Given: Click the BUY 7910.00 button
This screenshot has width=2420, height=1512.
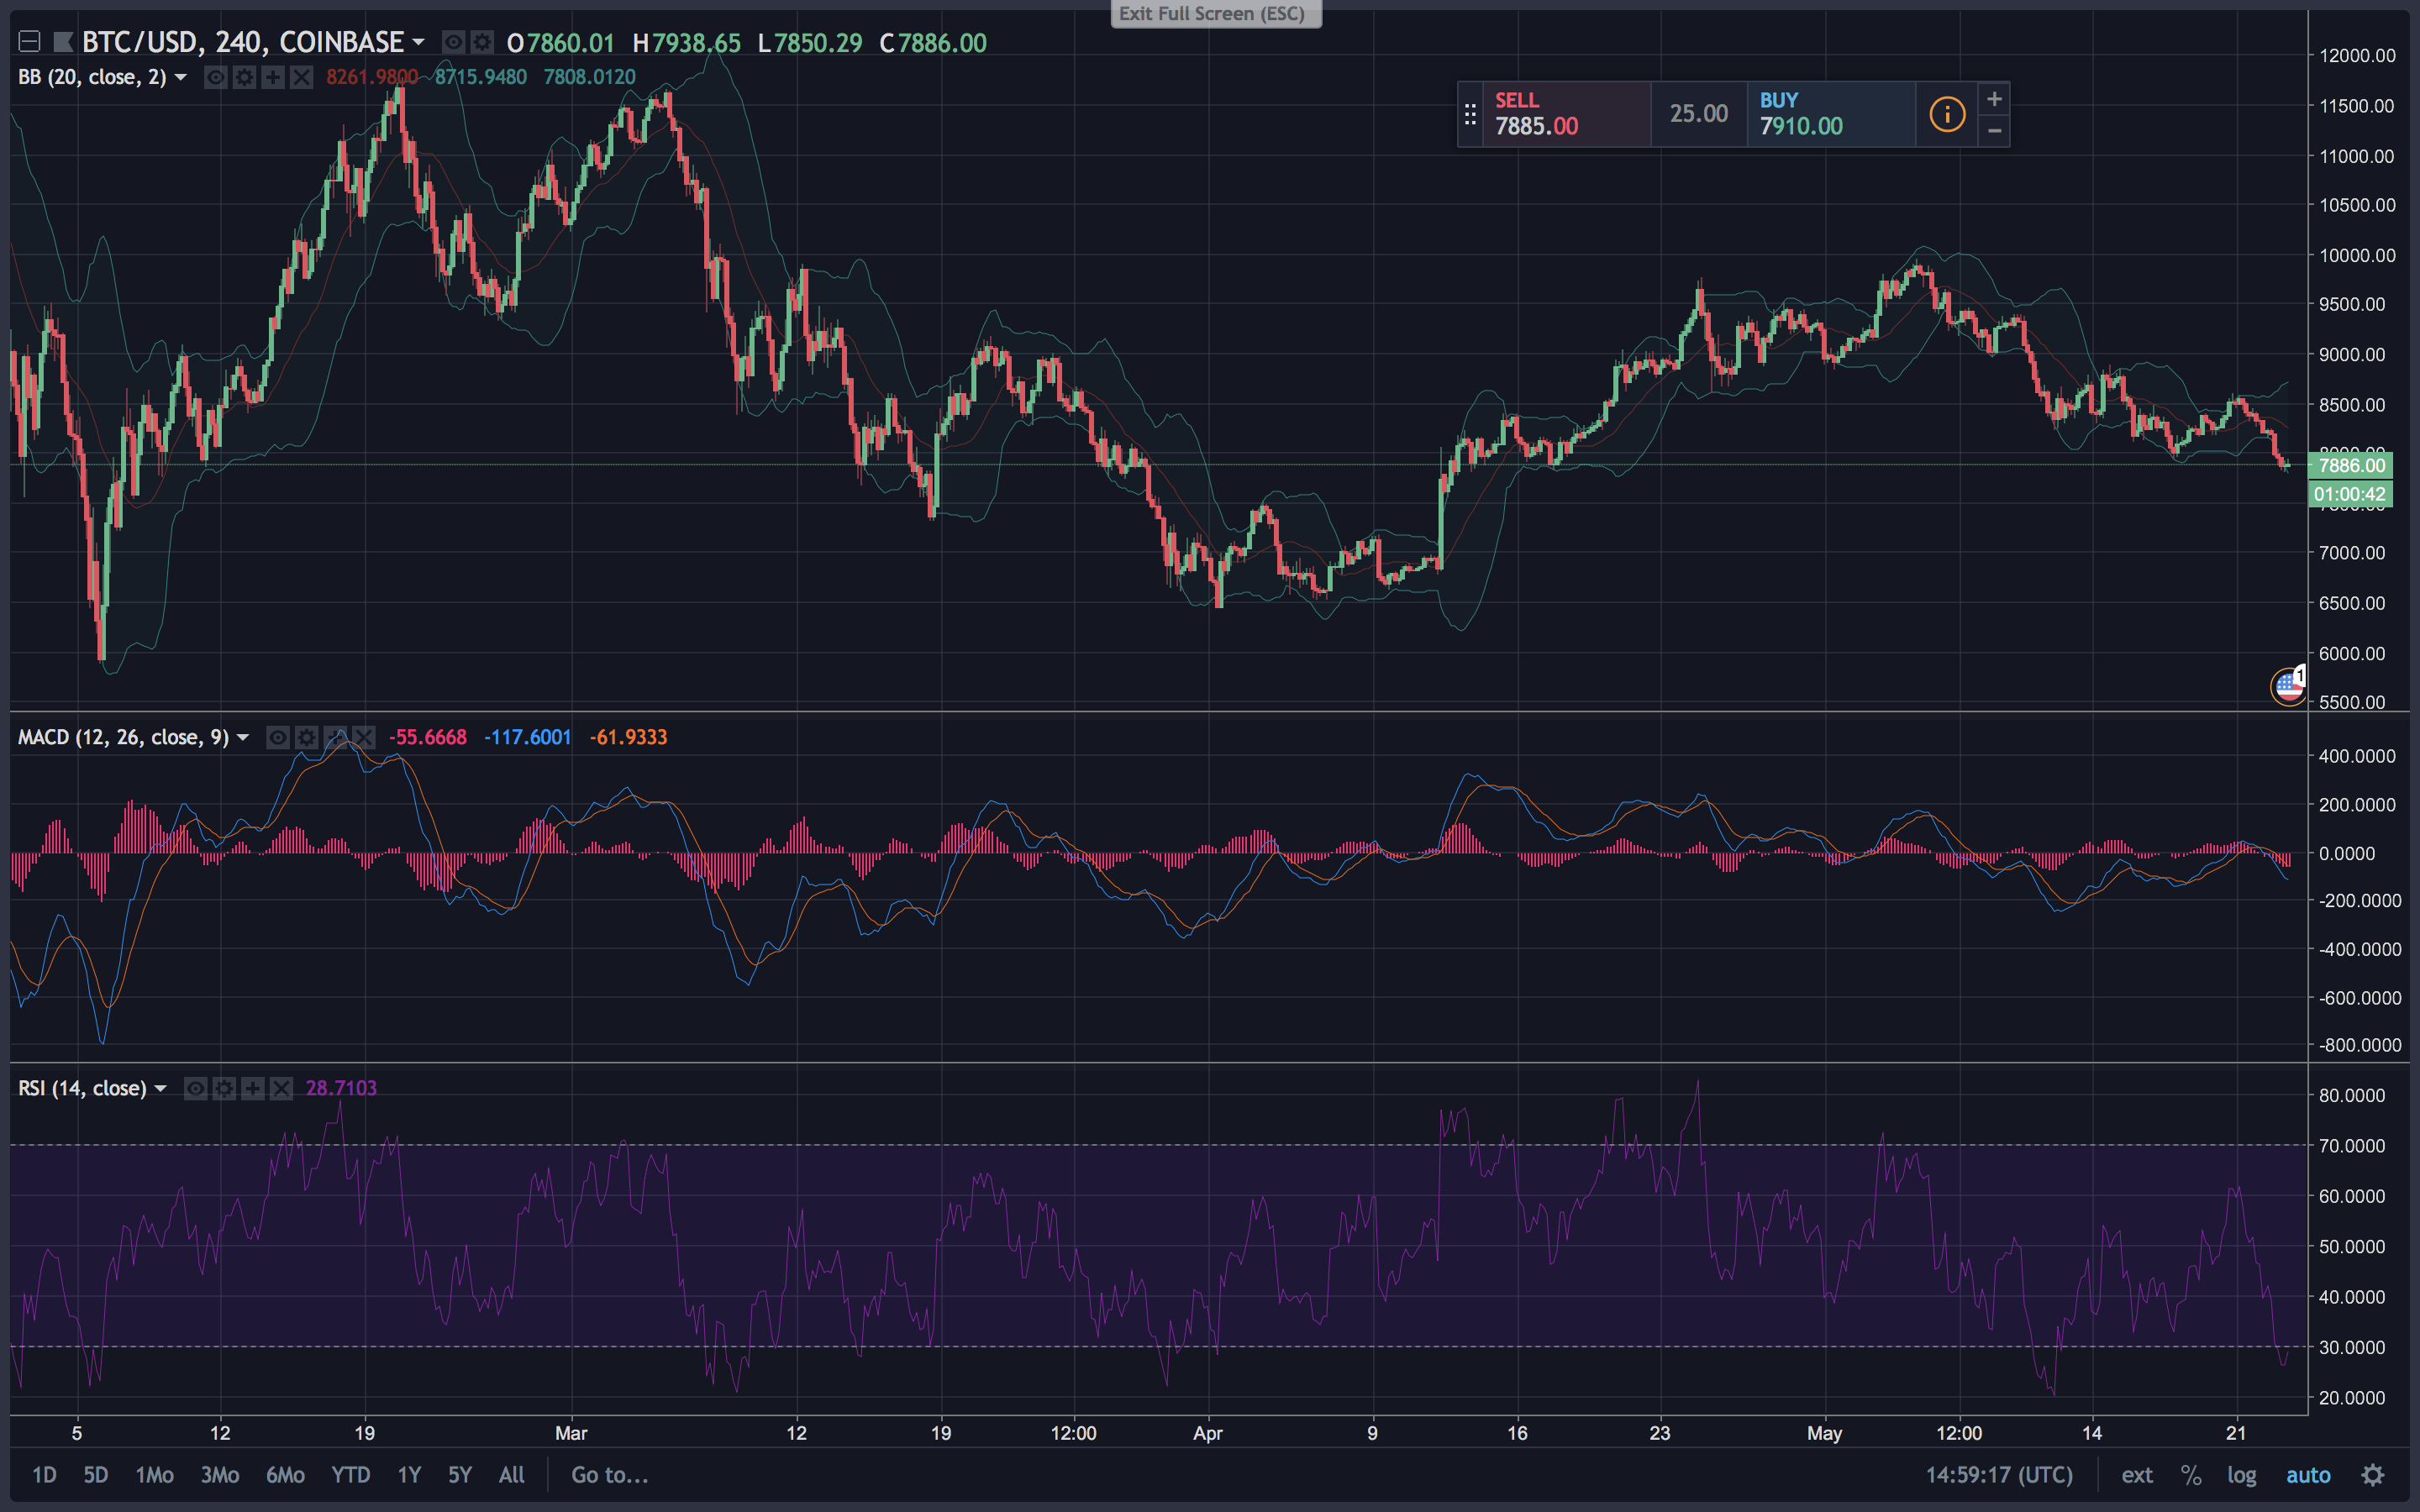Looking at the screenshot, I should [1831, 114].
